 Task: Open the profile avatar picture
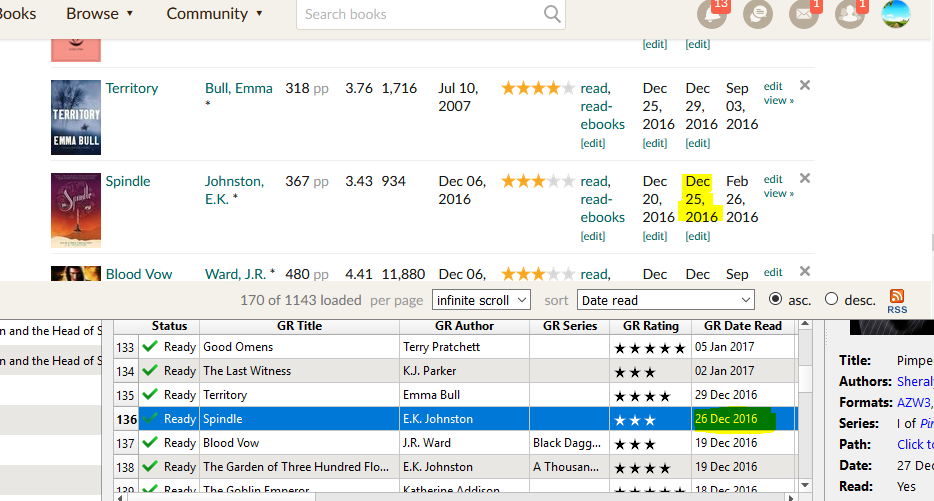point(896,14)
